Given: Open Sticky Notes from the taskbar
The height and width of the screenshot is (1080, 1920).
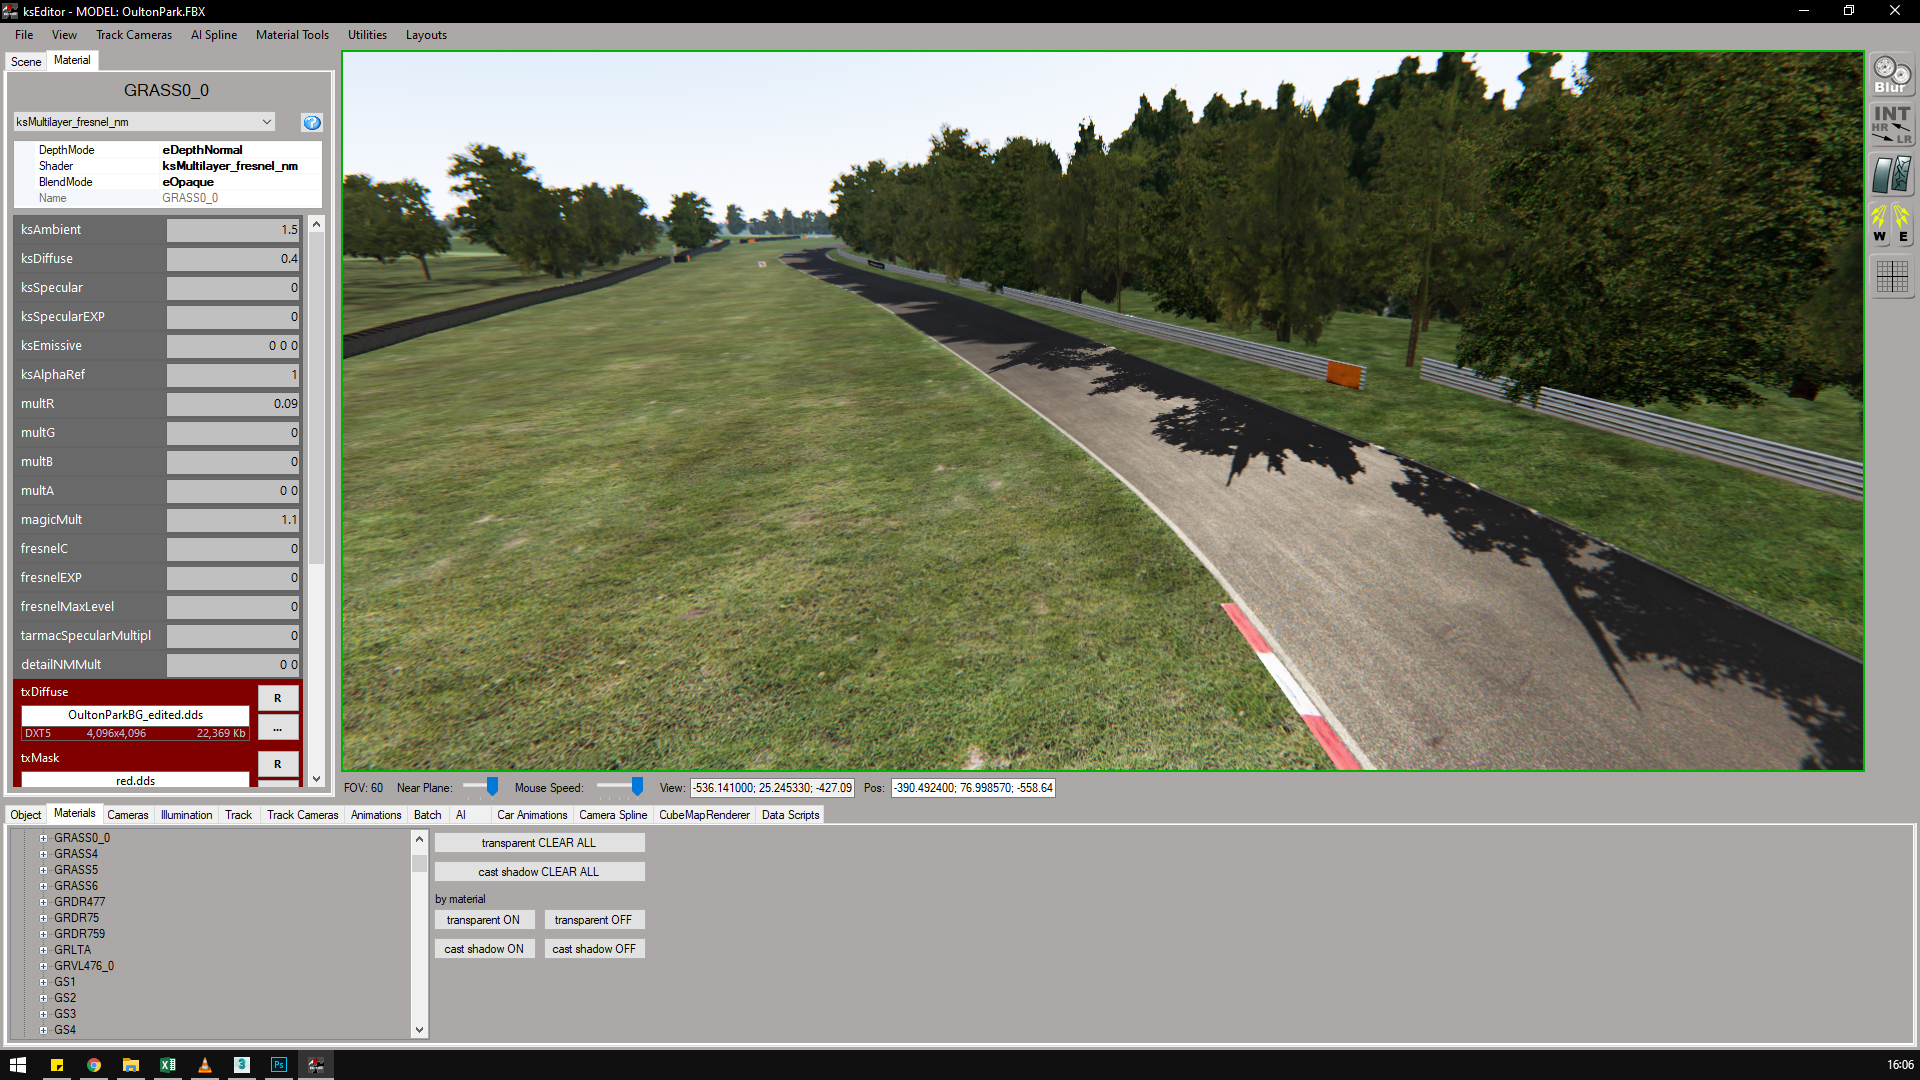Looking at the screenshot, I should pos(57,1065).
